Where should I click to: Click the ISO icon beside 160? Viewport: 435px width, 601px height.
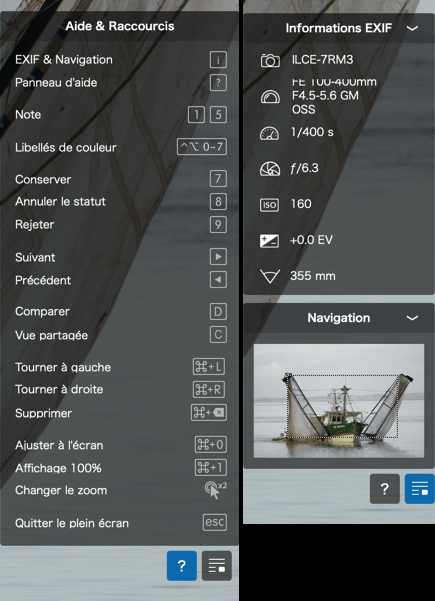pyautogui.click(x=270, y=205)
